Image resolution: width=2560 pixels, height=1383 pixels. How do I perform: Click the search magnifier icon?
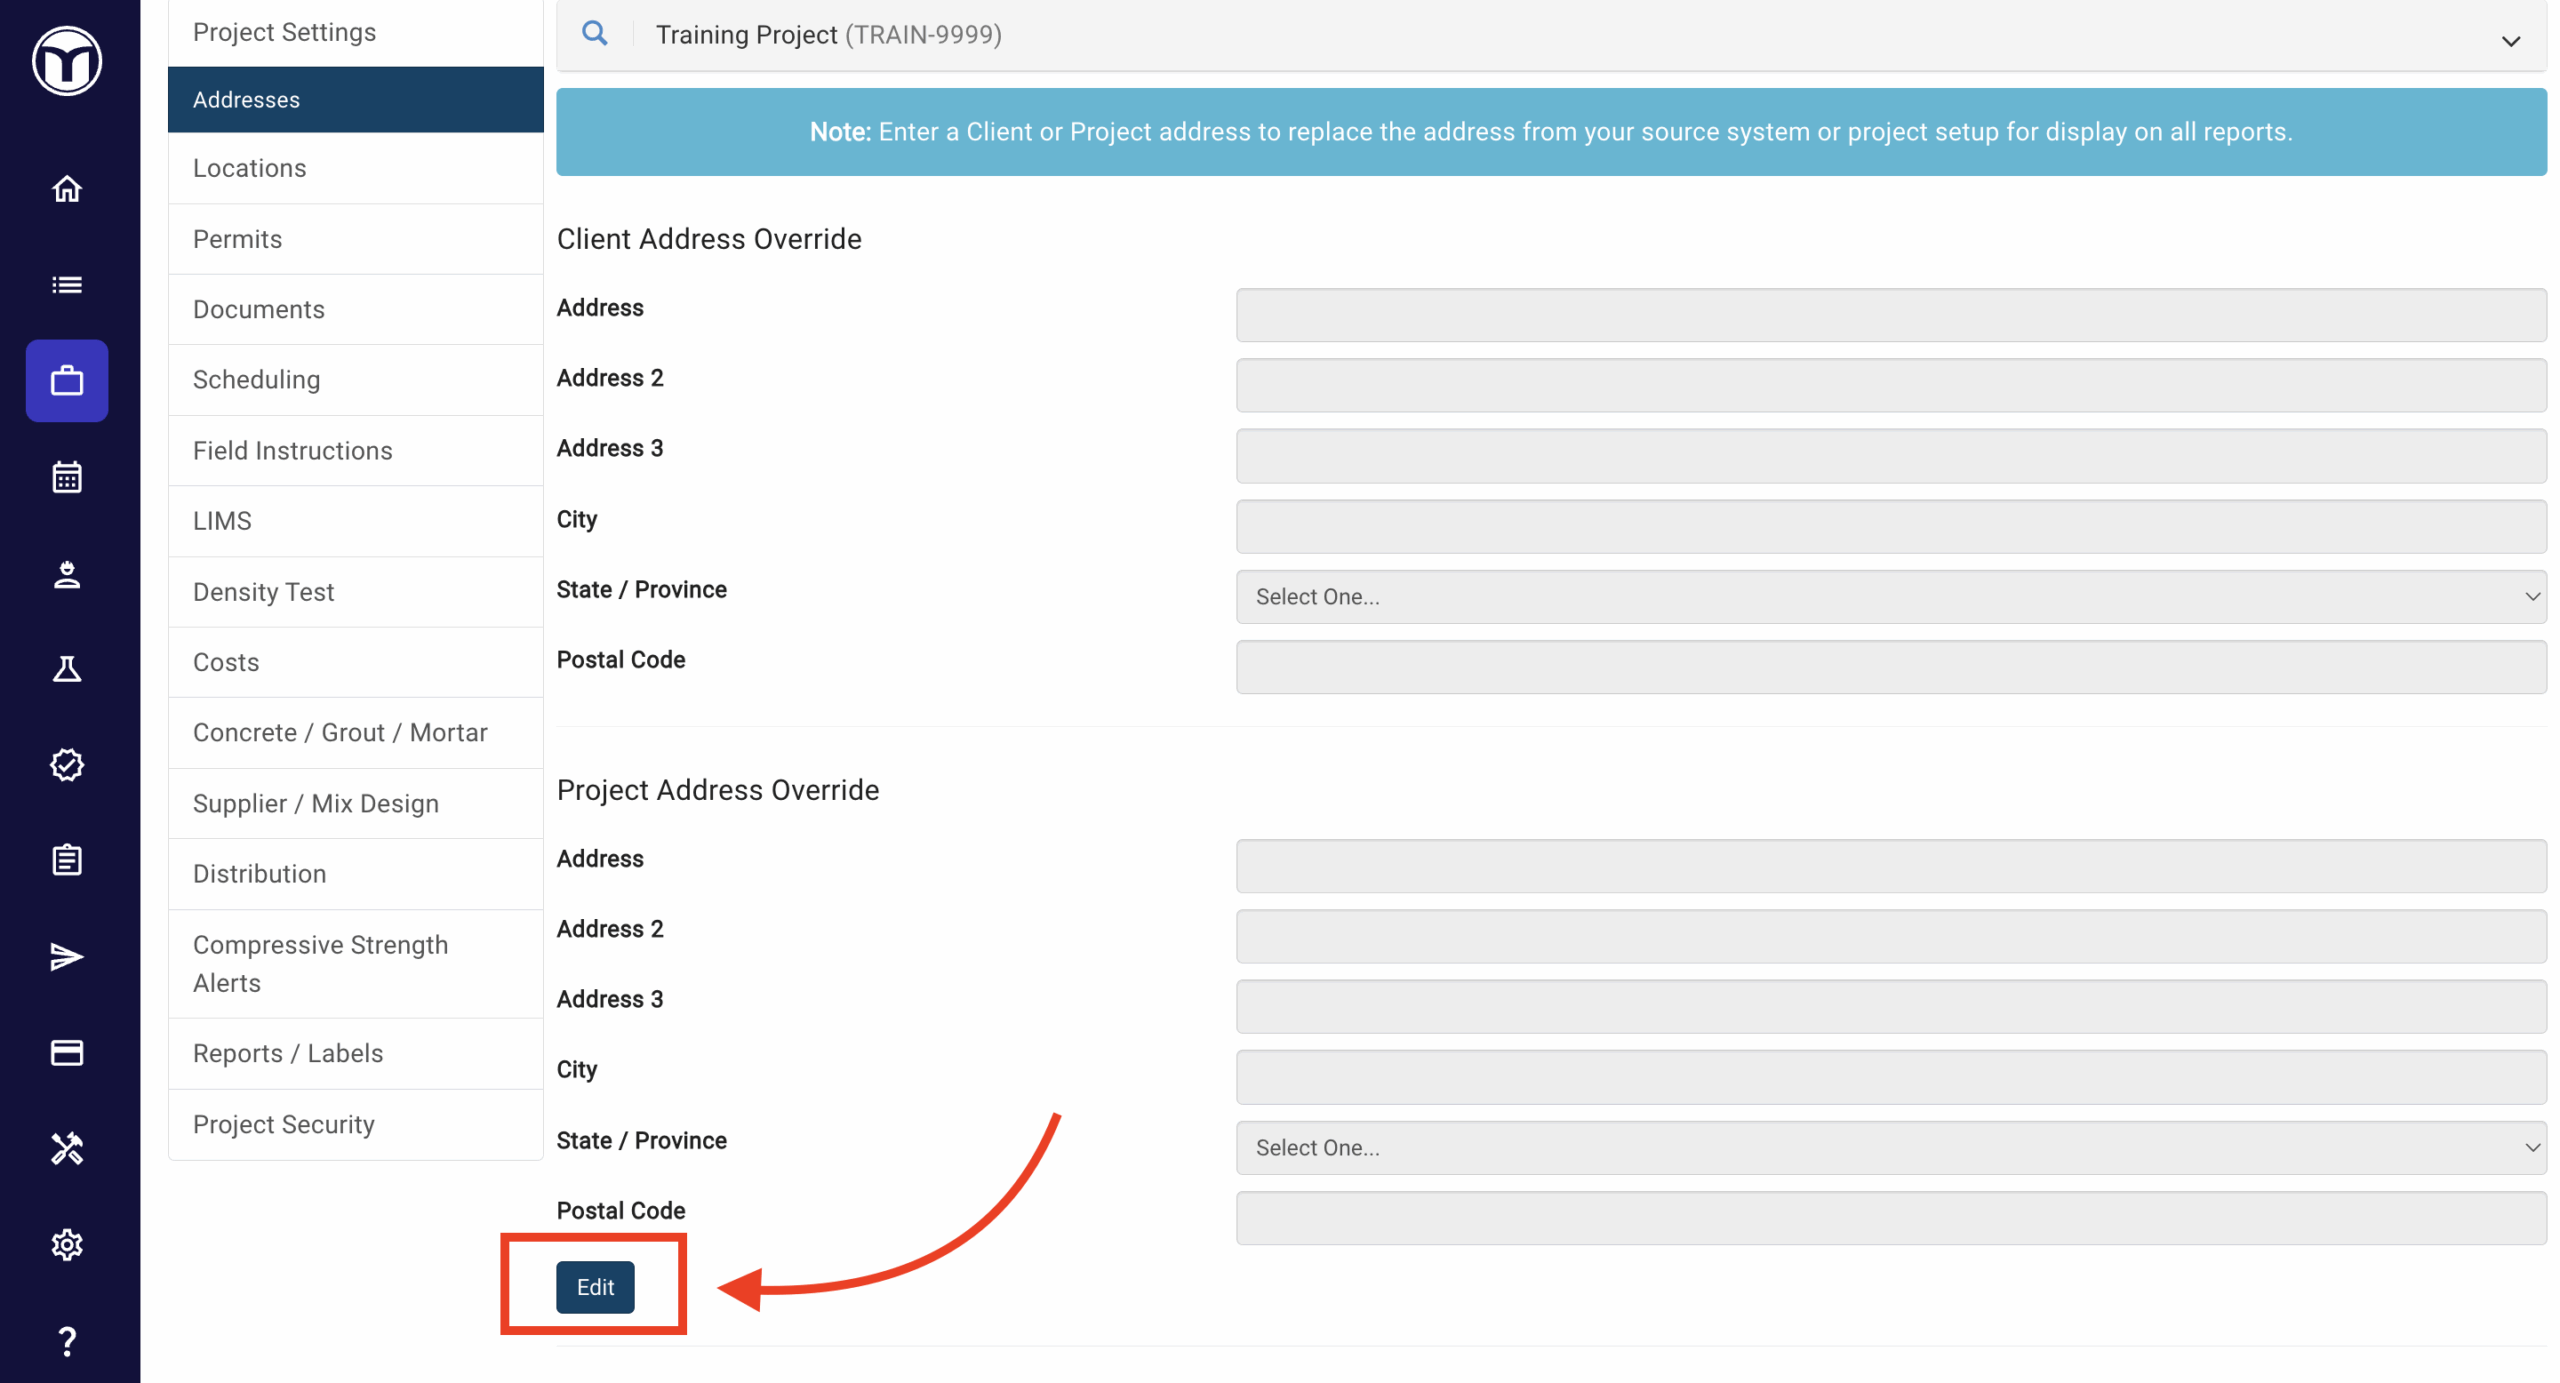(594, 34)
